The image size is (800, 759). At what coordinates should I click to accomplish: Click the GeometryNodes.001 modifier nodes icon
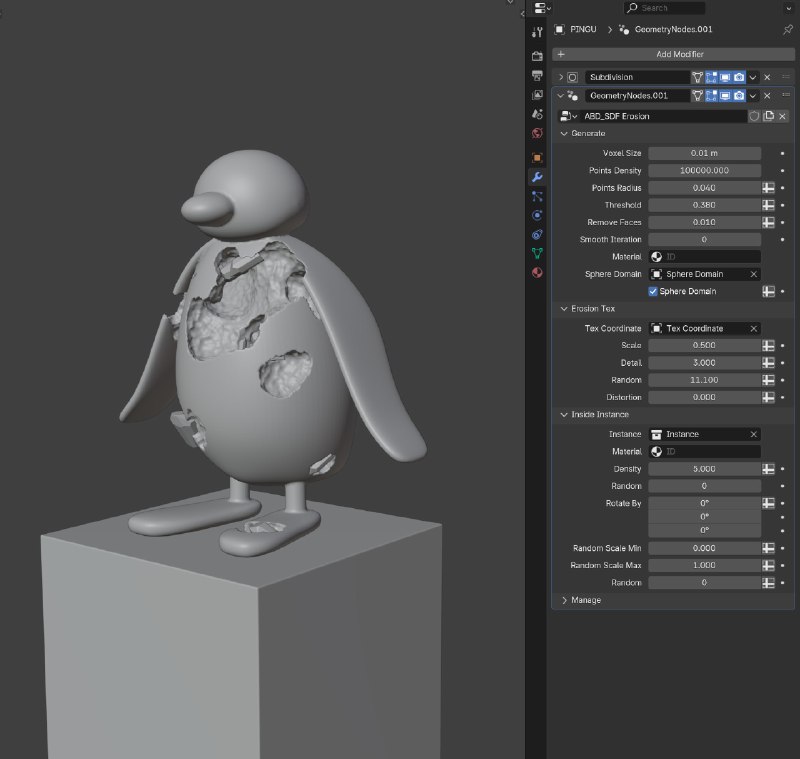[572, 95]
